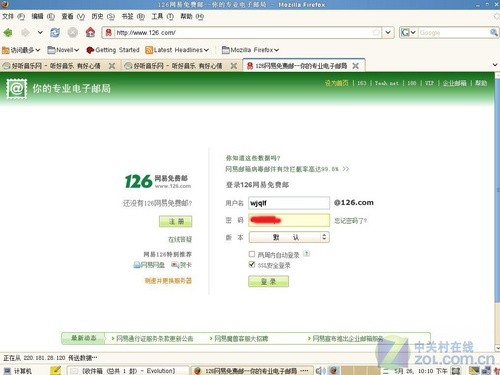Open the 工具 (Tools) menu
Screen dimensions: 500x375
pos(163,16)
